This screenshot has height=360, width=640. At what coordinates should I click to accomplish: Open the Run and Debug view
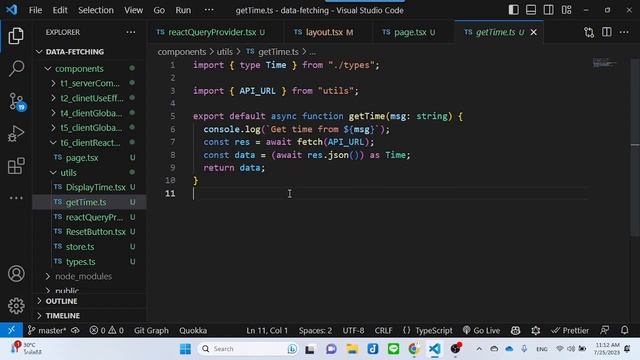16,134
